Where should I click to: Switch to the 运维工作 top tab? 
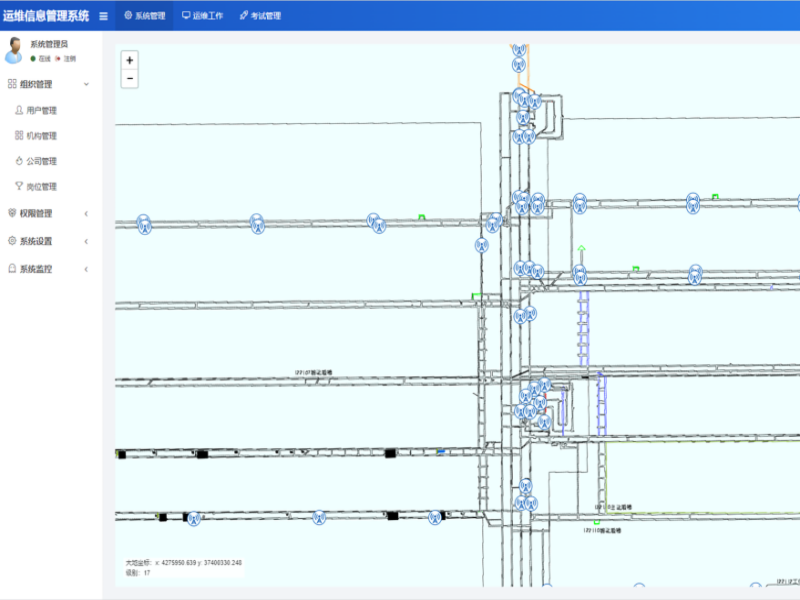pyautogui.click(x=203, y=16)
